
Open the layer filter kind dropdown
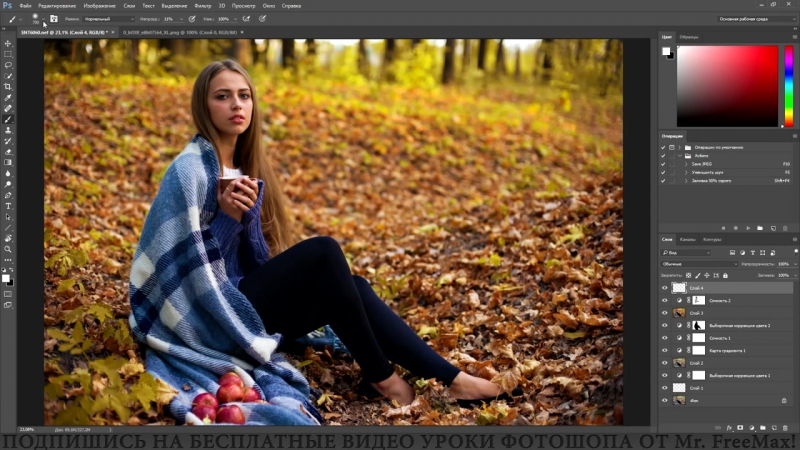pos(686,253)
